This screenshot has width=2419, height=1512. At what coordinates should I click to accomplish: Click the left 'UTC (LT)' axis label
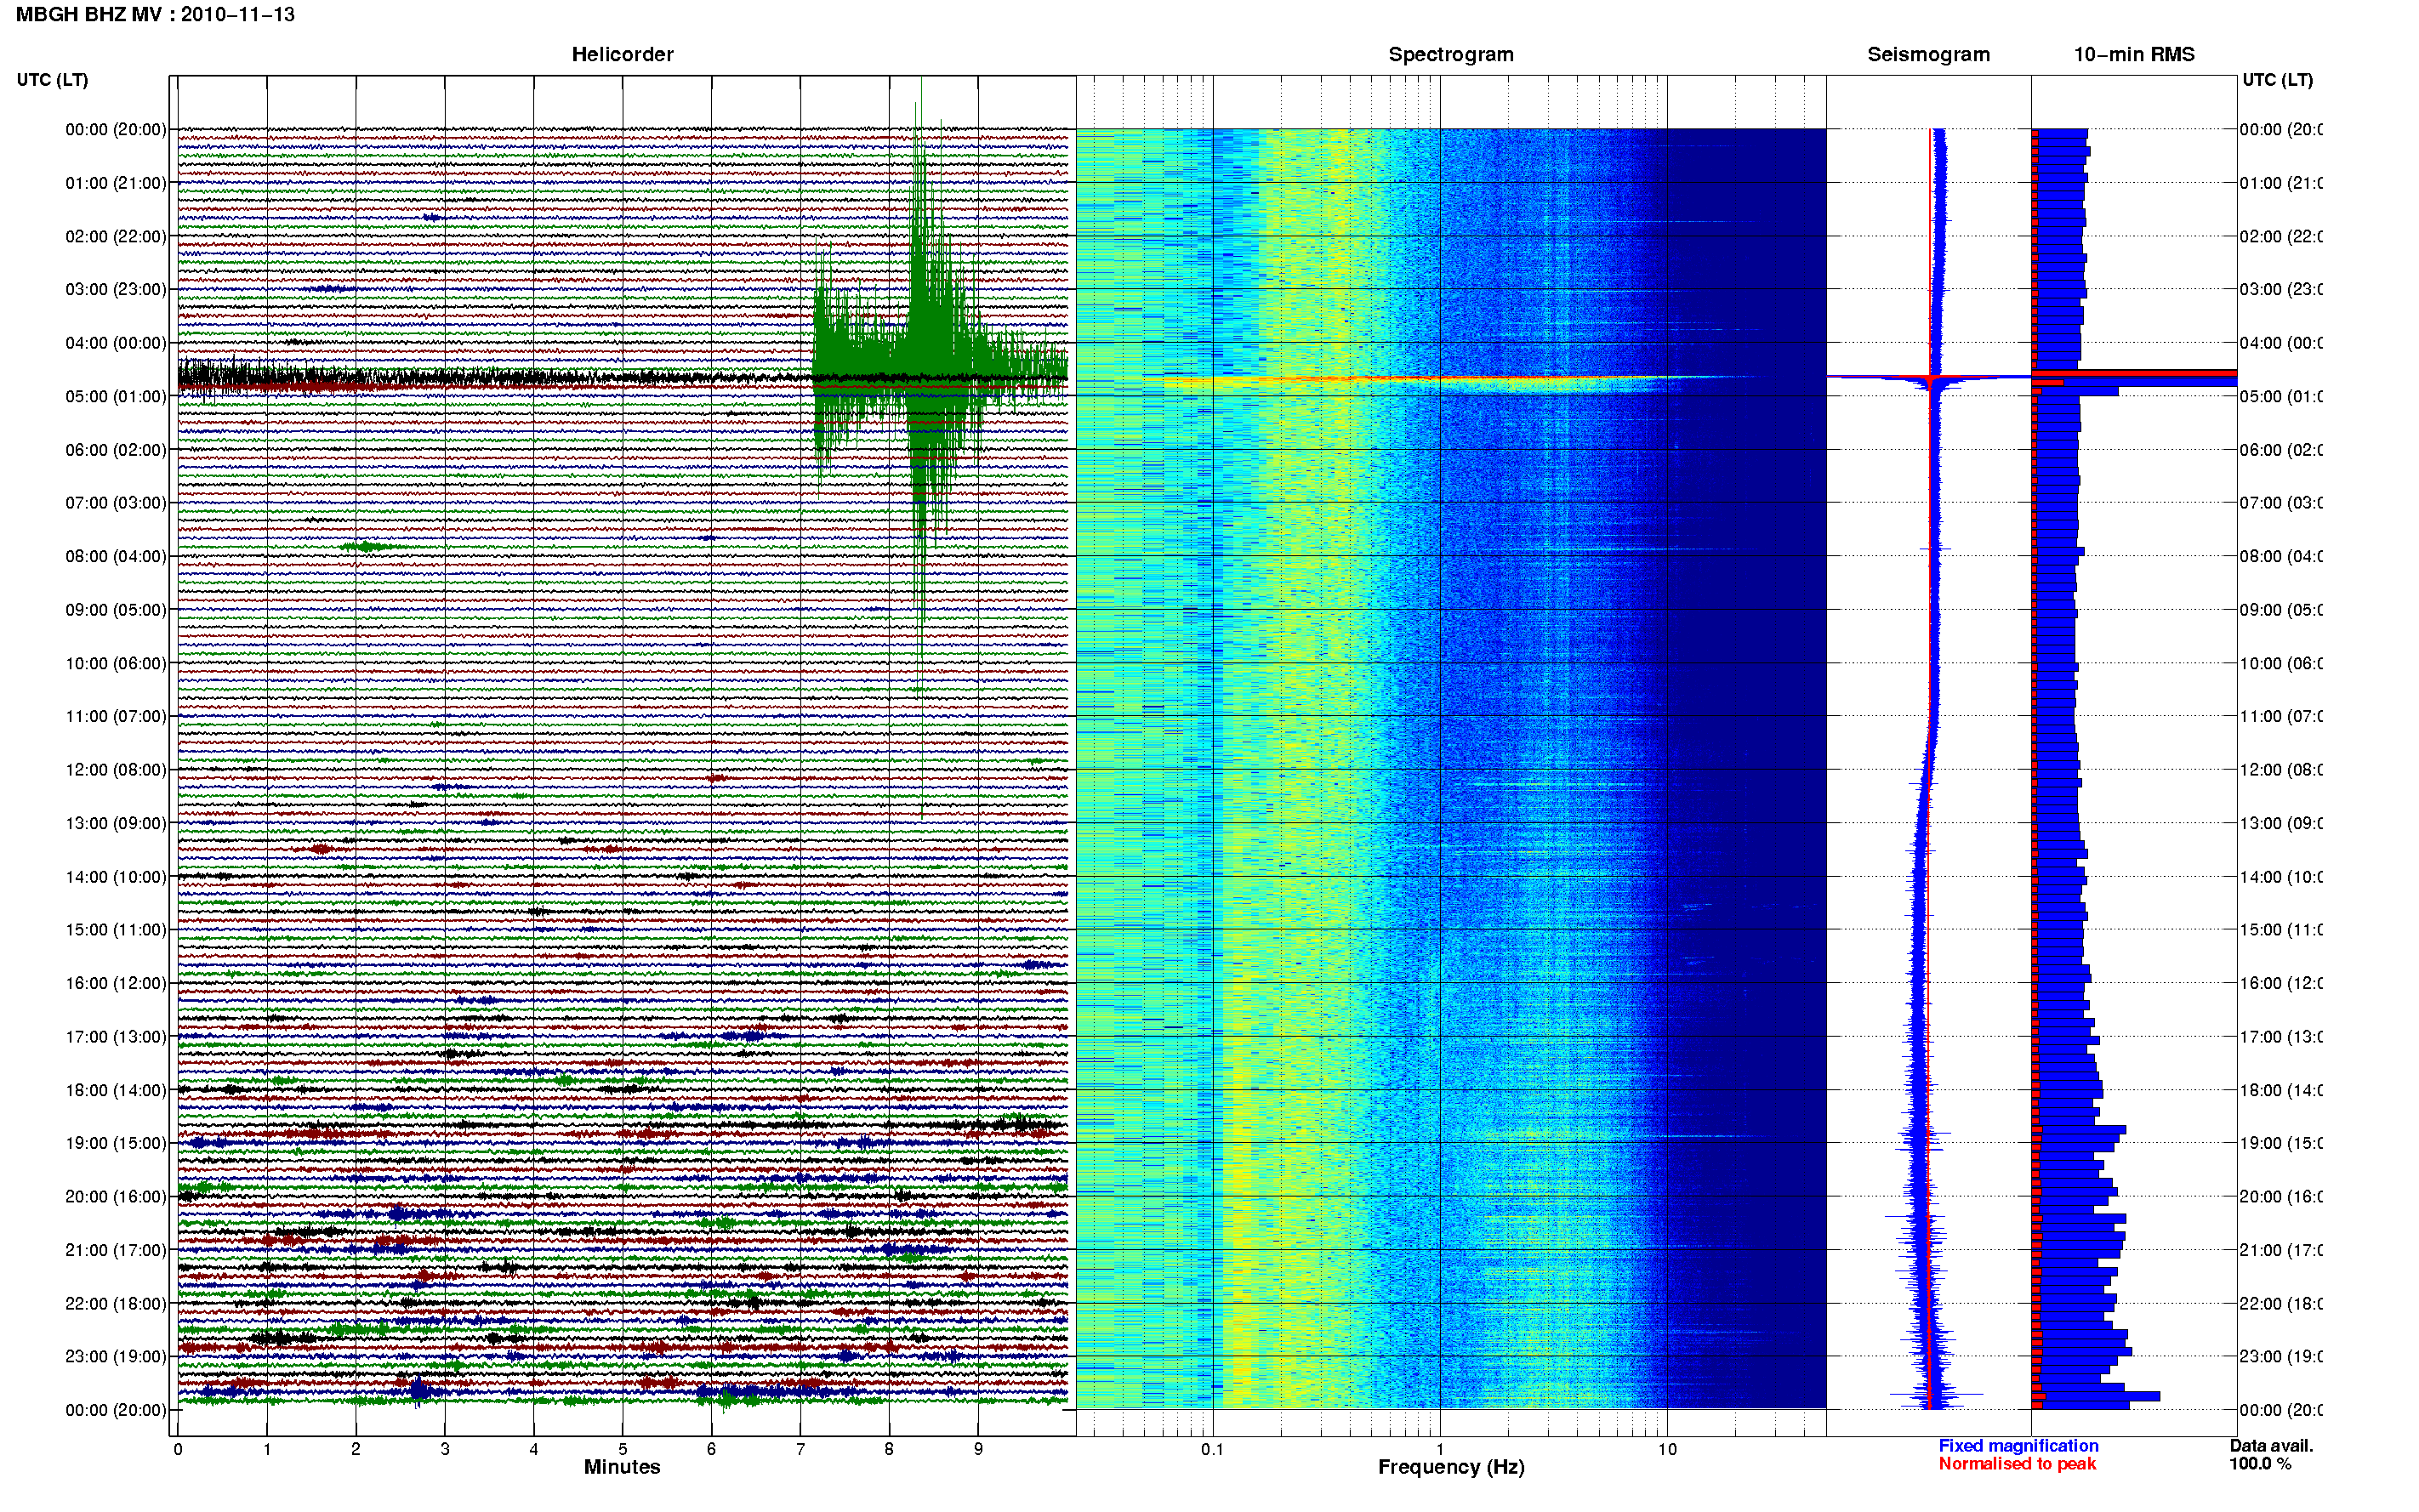pyautogui.click(x=52, y=80)
